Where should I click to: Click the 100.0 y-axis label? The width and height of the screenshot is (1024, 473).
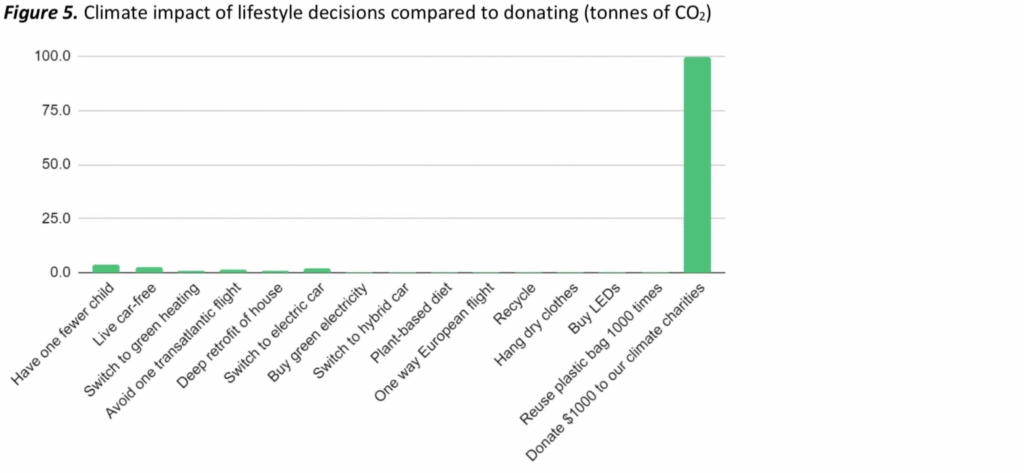click(x=52, y=57)
